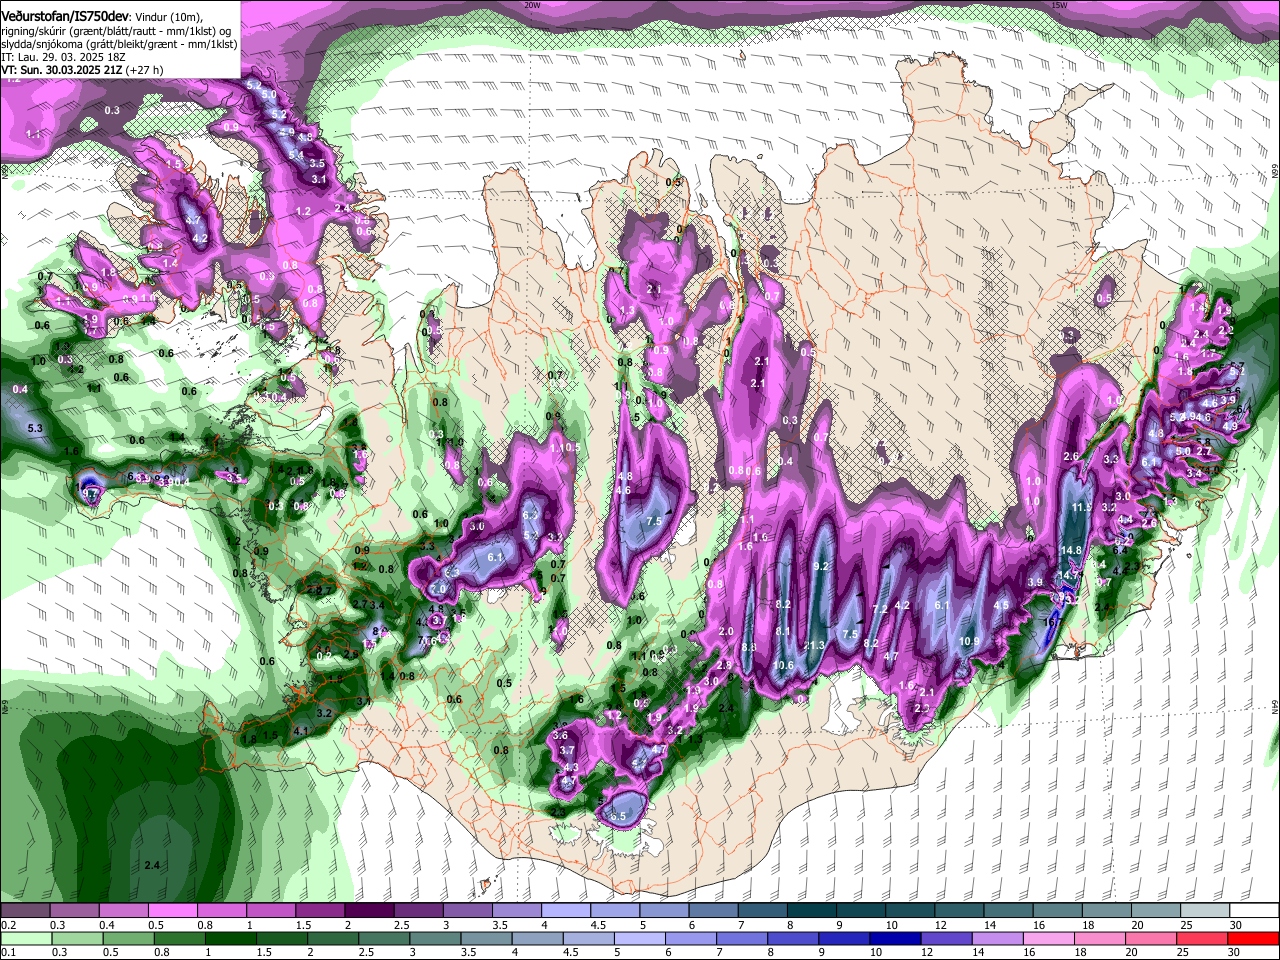Click the white upper legend swatch after 30
This screenshot has width=1280, height=960.
[x=1255, y=911]
